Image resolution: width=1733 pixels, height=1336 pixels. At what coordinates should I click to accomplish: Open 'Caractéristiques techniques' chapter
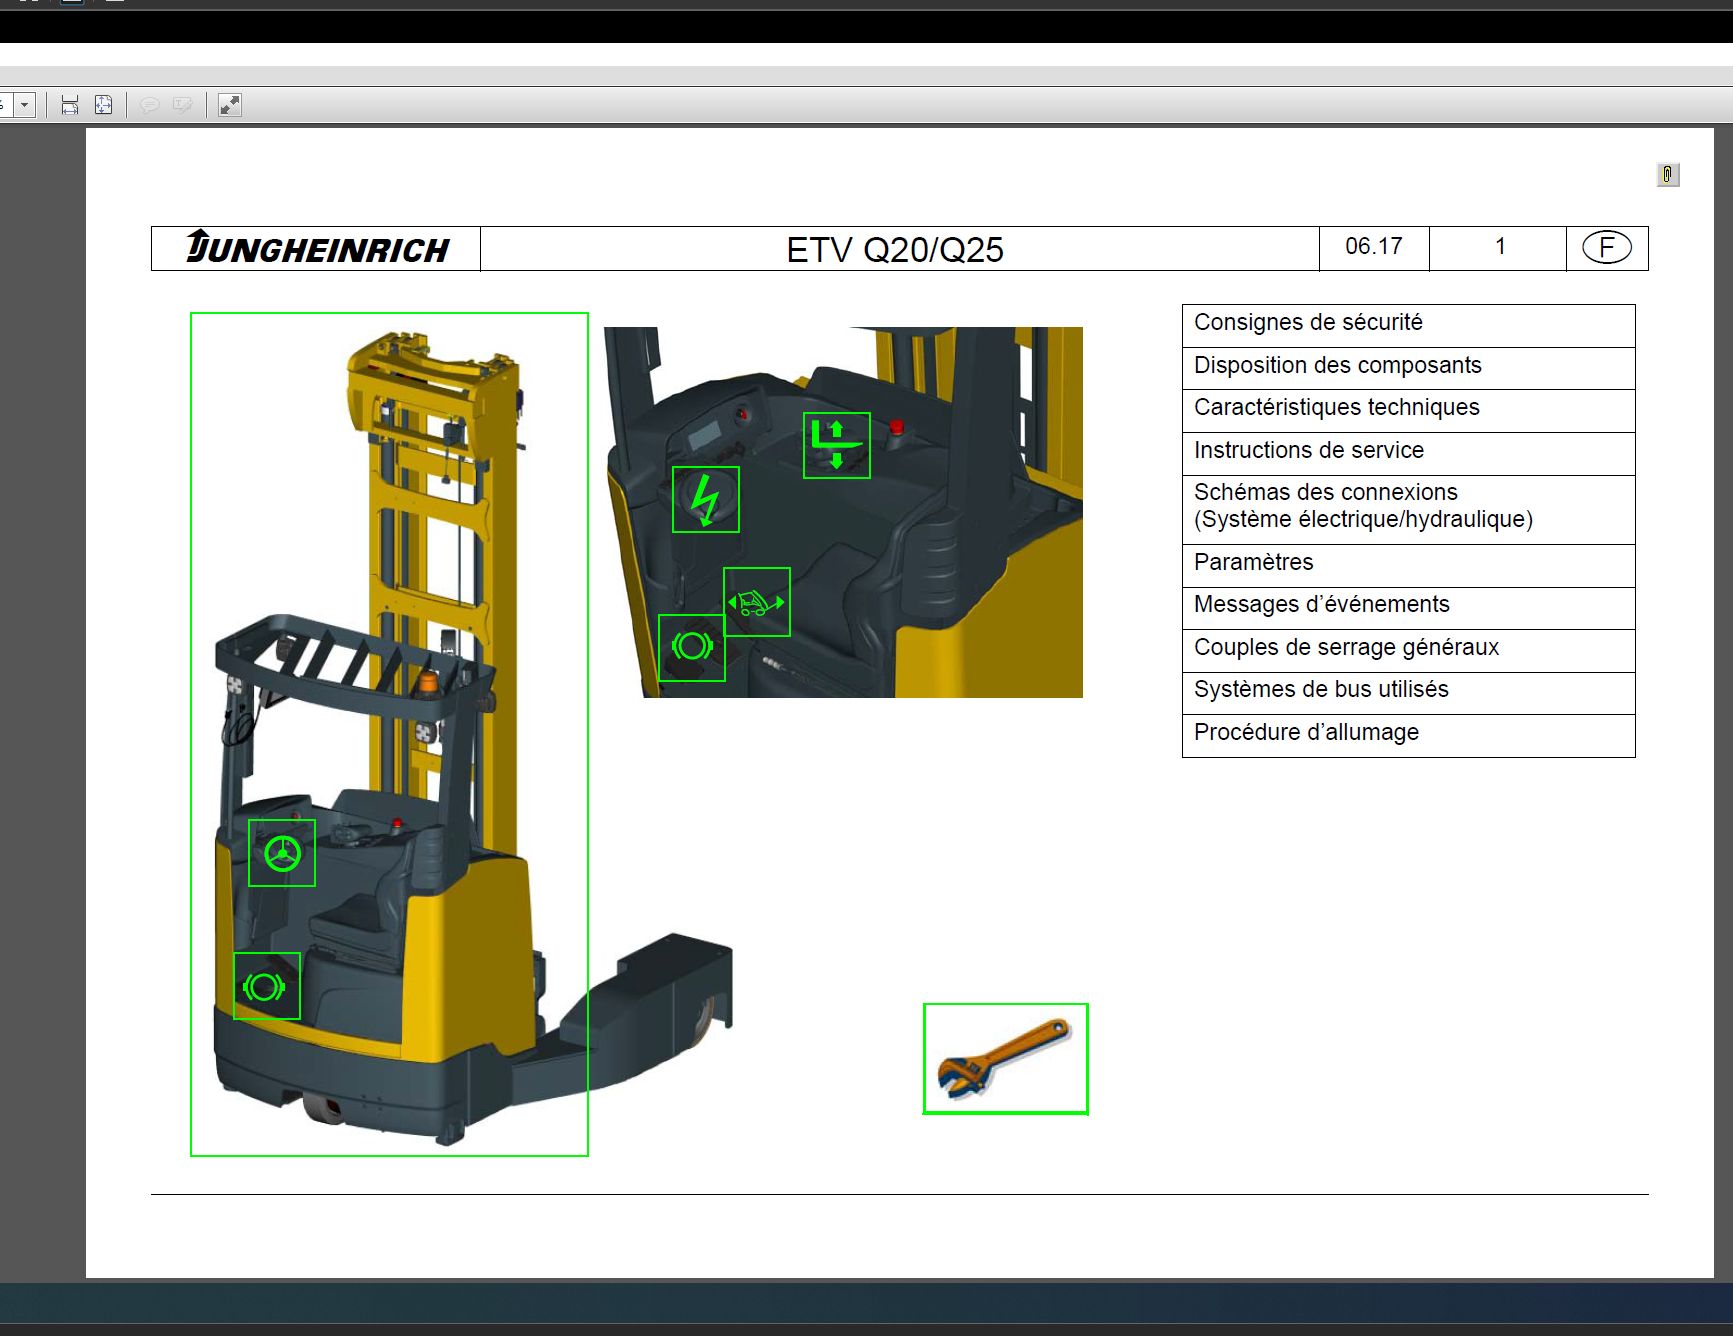[1408, 410]
